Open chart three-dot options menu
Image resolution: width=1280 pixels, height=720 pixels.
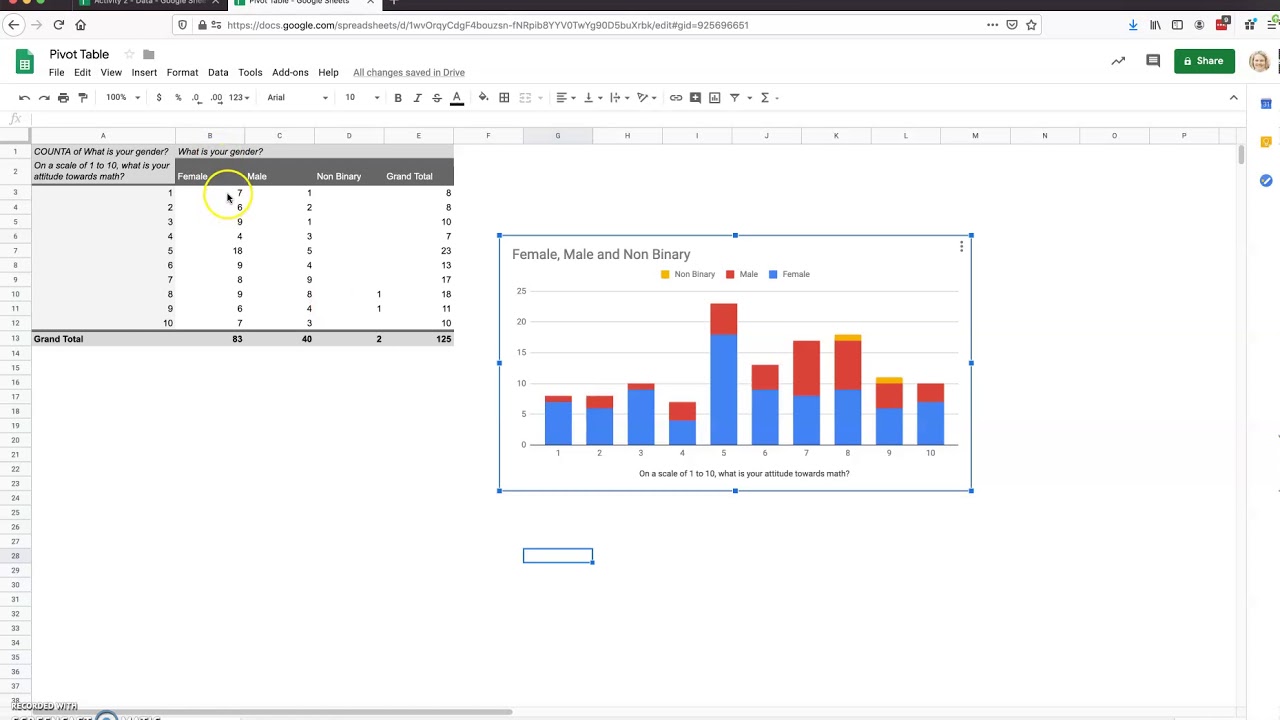coord(961,246)
